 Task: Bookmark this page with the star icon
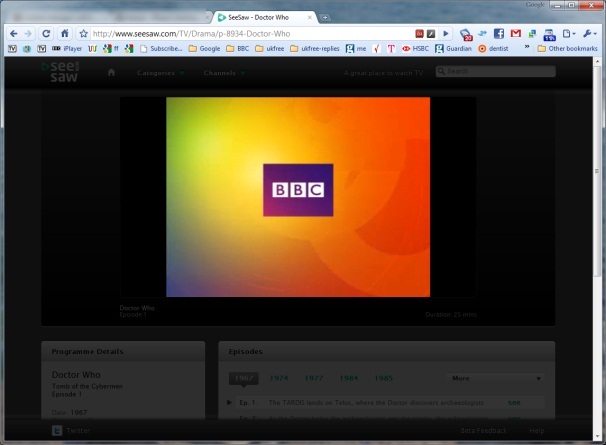(83, 34)
